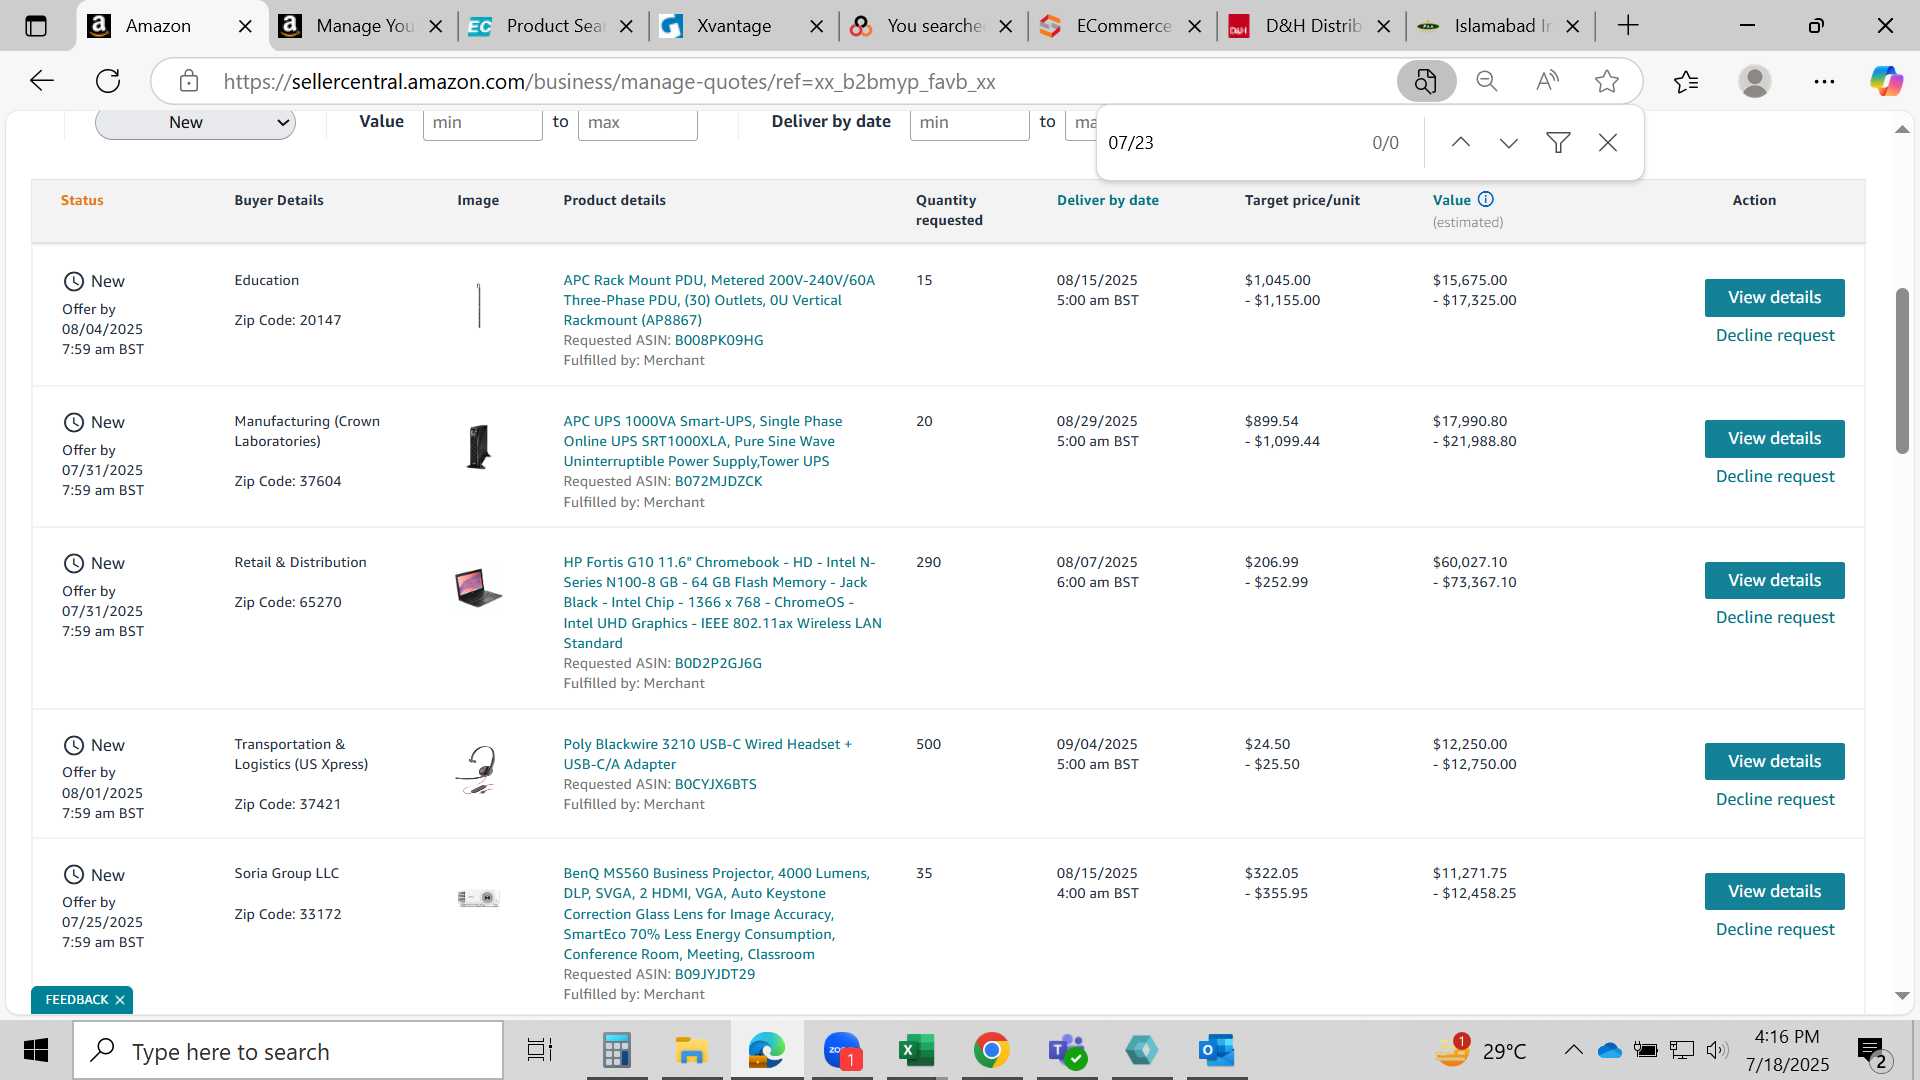Open Task View on taskbar
This screenshot has width=1920, height=1080.
coord(540,1050)
